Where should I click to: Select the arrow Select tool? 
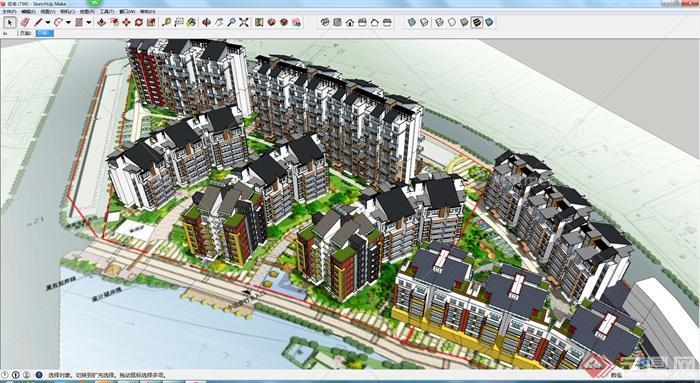11,22
